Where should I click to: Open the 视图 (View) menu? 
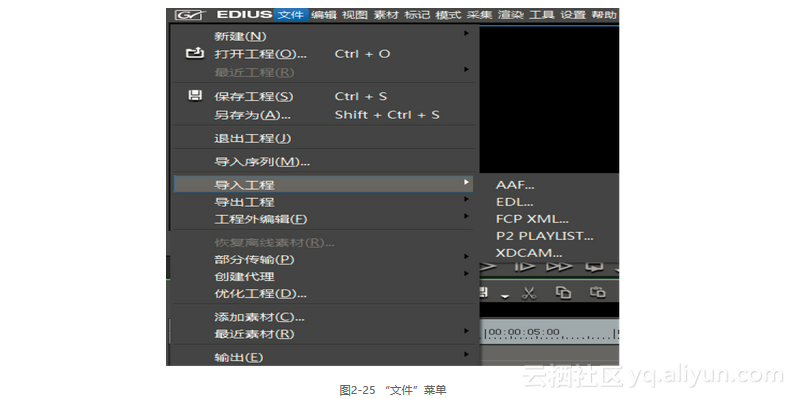click(354, 15)
